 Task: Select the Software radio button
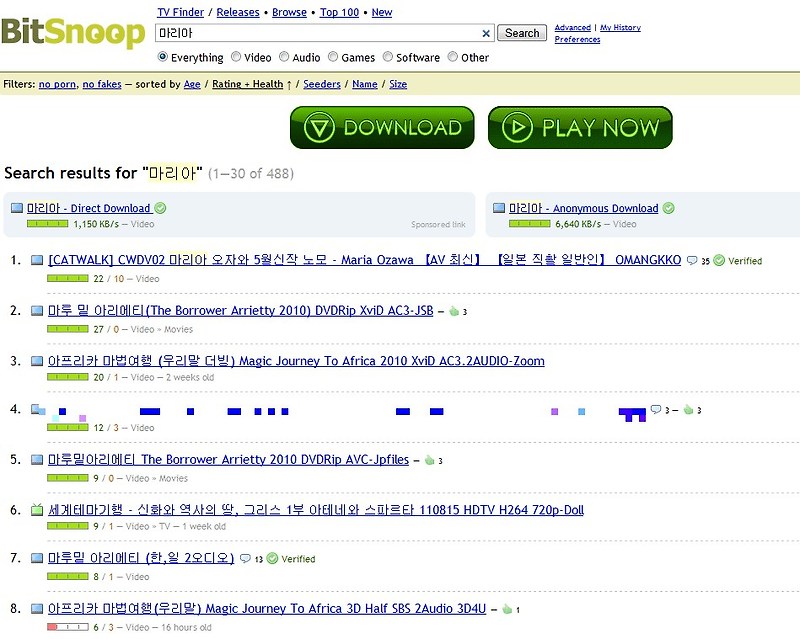click(x=388, y=57)
